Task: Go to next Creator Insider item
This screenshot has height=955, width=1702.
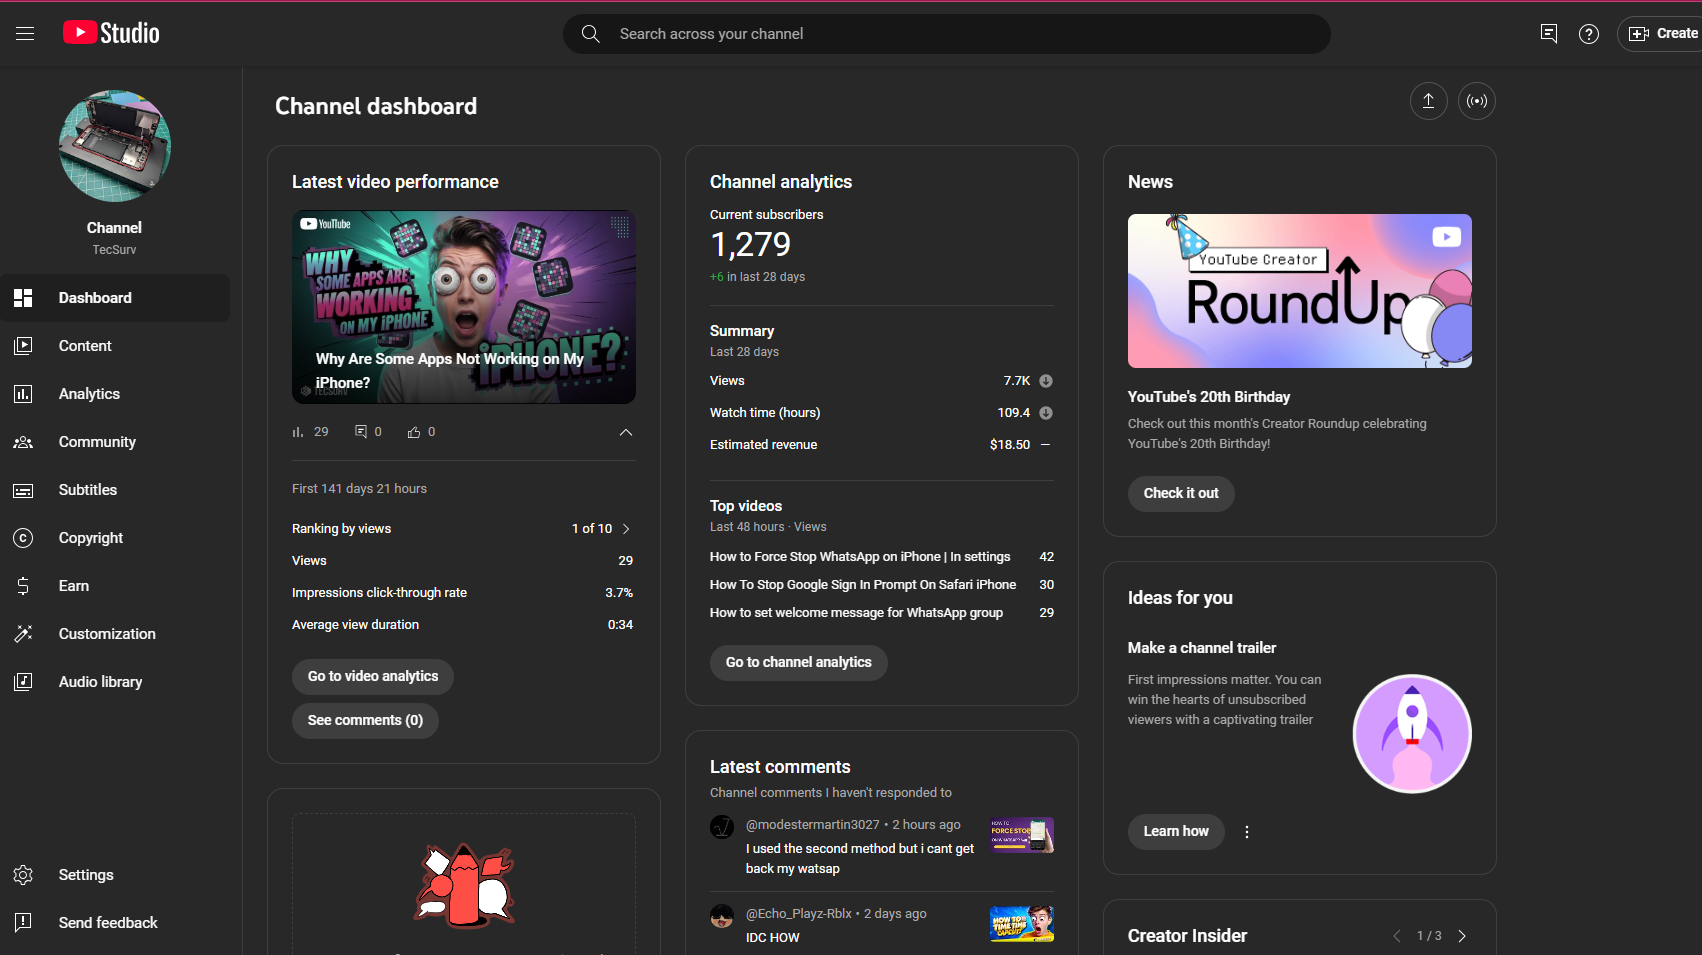Action: (x=1462, y=937)
